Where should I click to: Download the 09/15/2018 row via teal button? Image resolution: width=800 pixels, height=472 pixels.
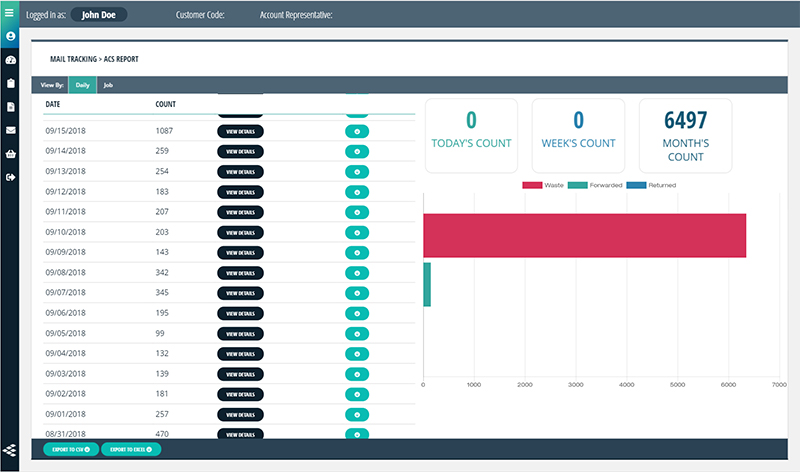[x=357, y=132]
